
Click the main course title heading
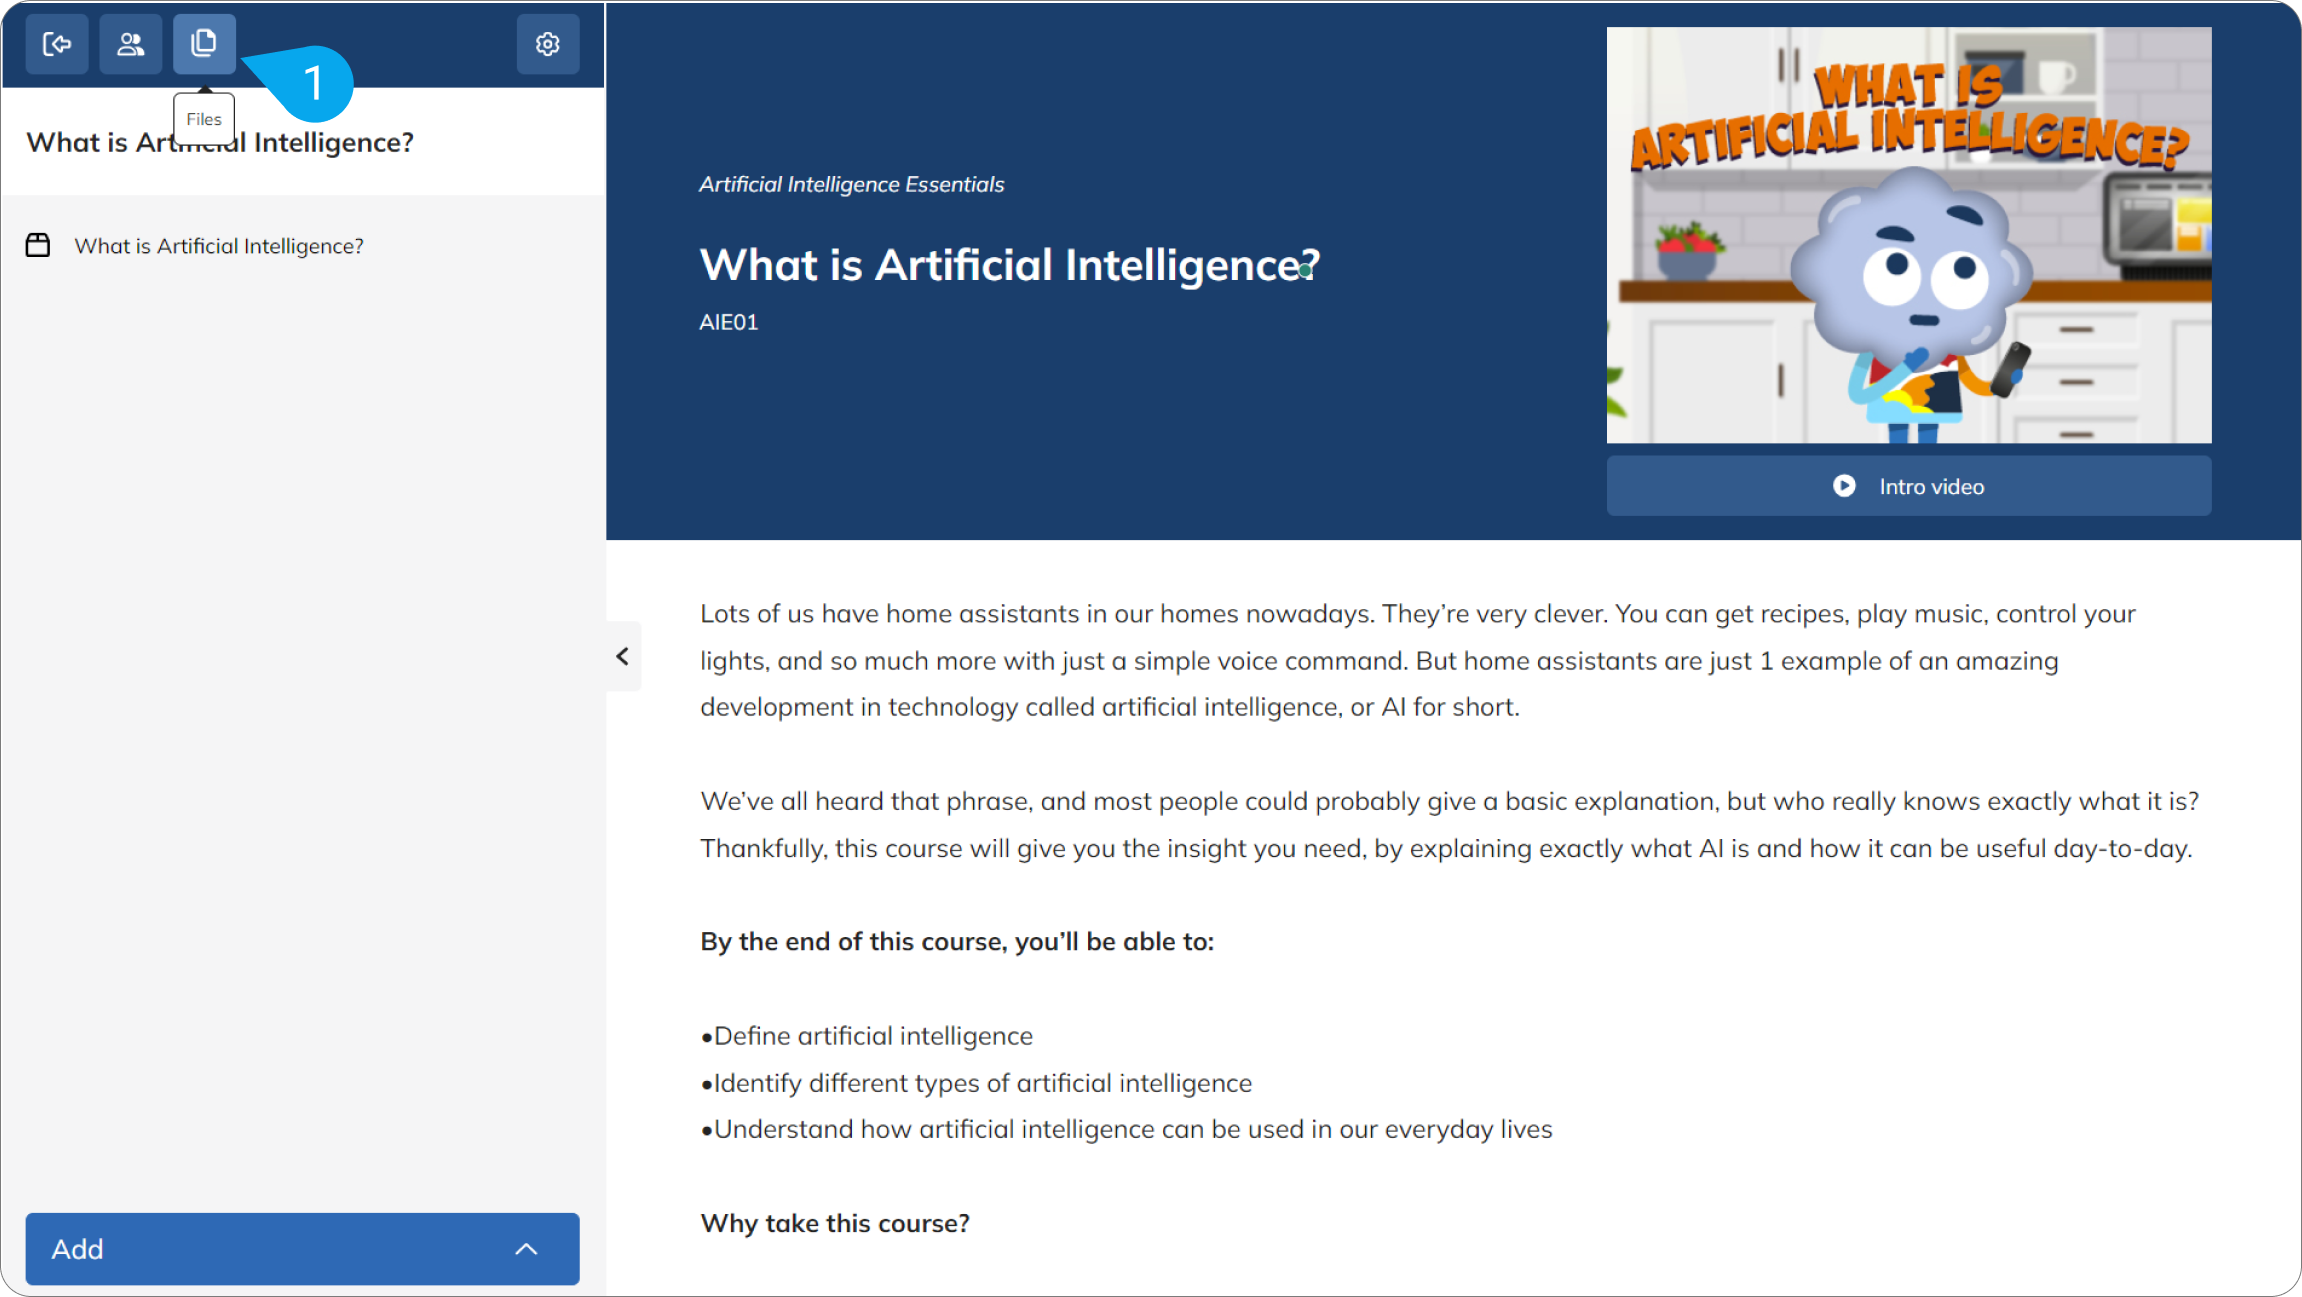click(1010, 265)
